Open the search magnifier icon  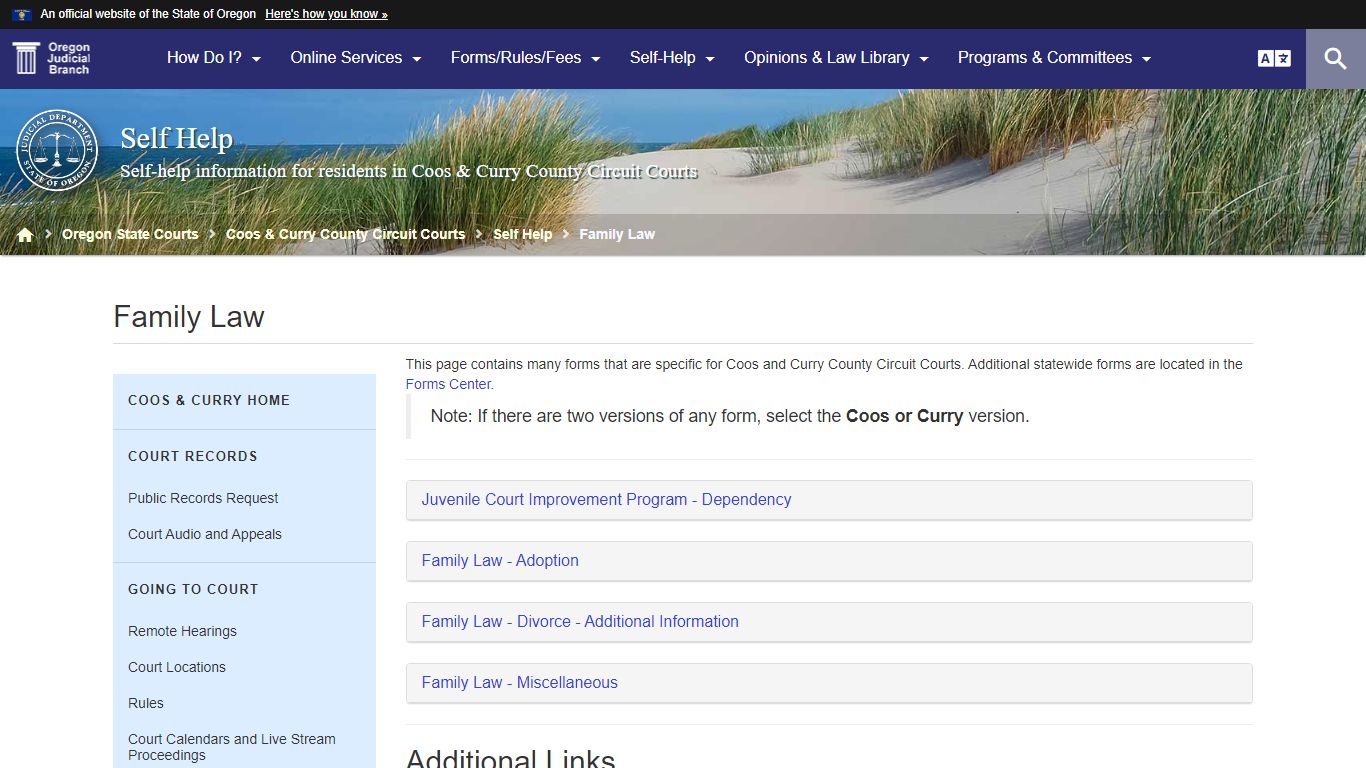pyautogui.click(x=1336, y=58)
